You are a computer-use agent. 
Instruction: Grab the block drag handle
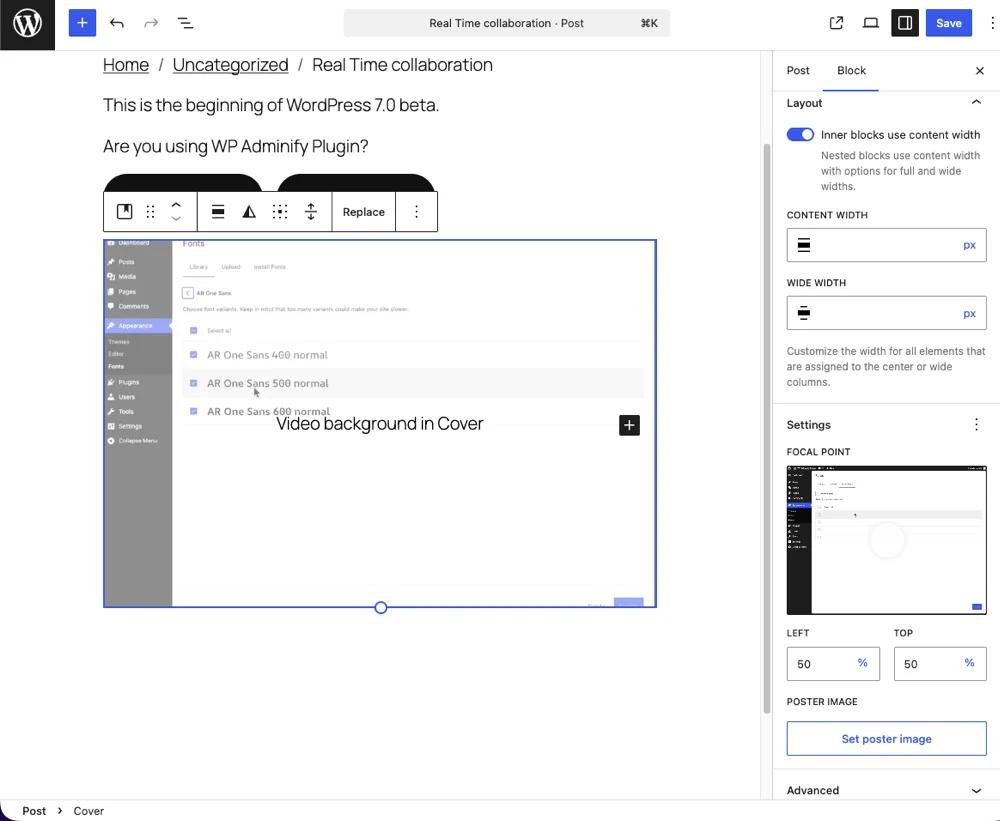[151, 211]
